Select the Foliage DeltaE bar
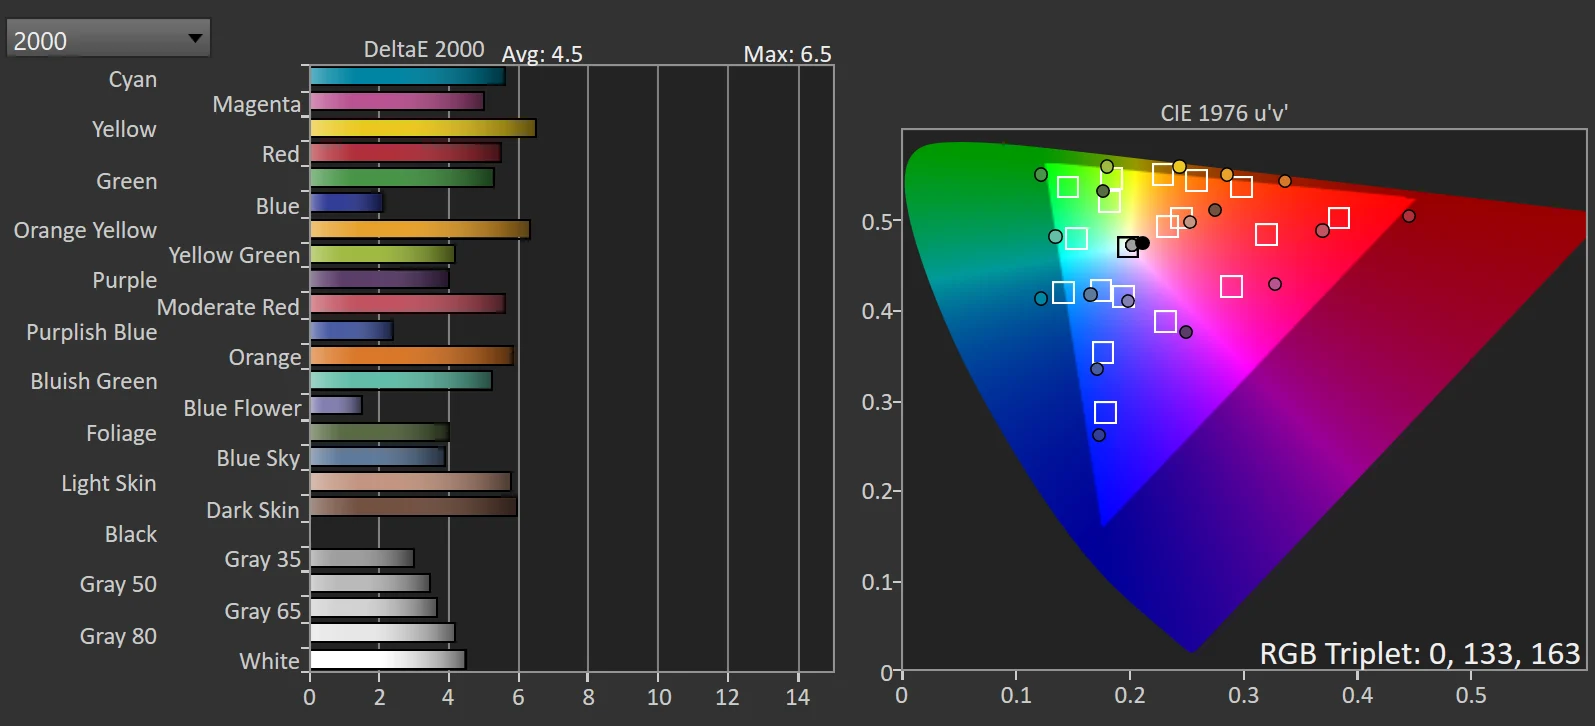This screenshot has width=1595, height=726. coord(379,432)
